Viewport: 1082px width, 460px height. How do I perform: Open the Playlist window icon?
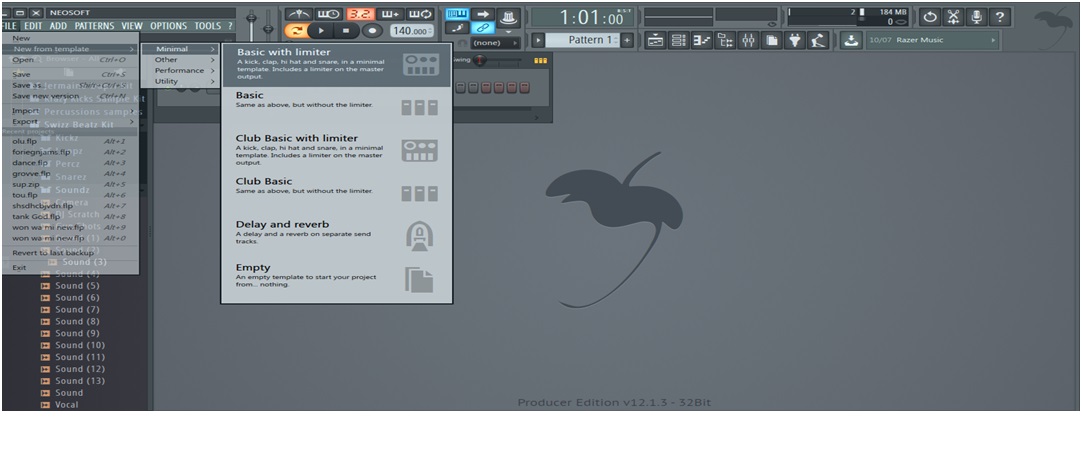point(656,40)
